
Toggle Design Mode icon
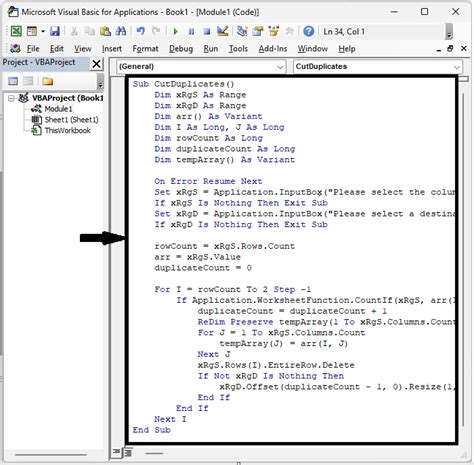tap(222, 31)
